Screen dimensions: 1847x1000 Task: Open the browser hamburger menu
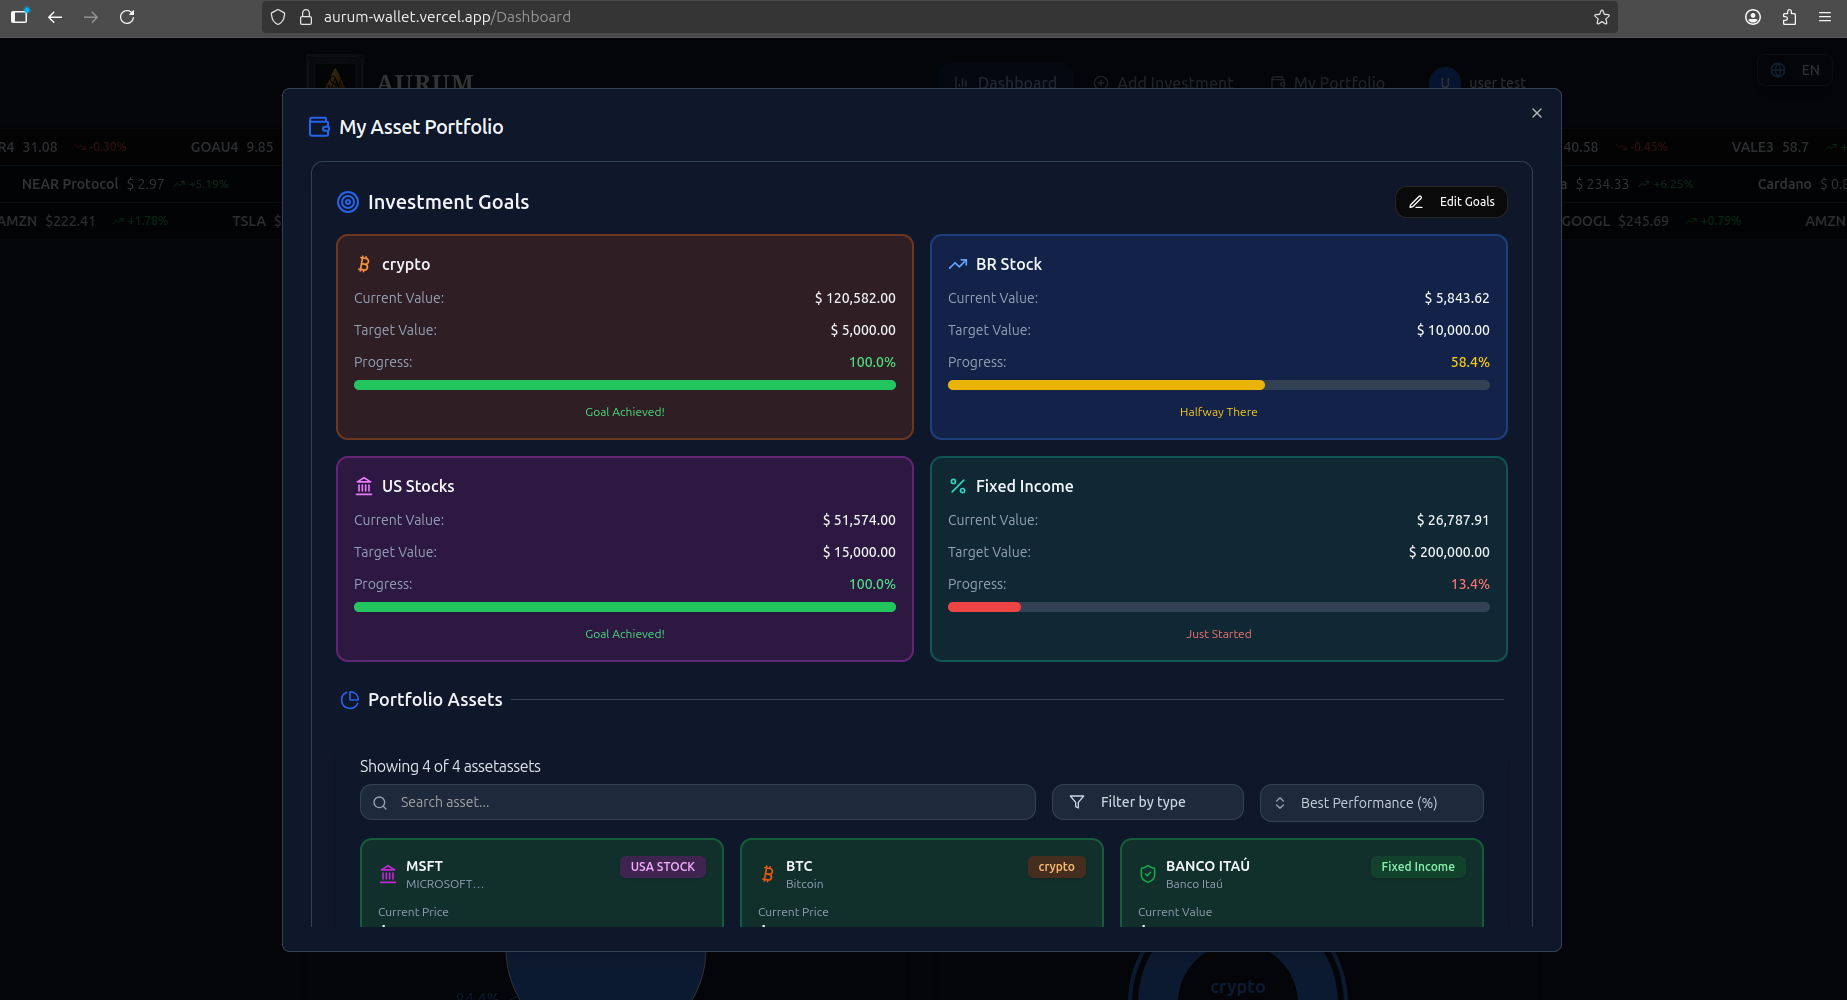click(1824, 17)
